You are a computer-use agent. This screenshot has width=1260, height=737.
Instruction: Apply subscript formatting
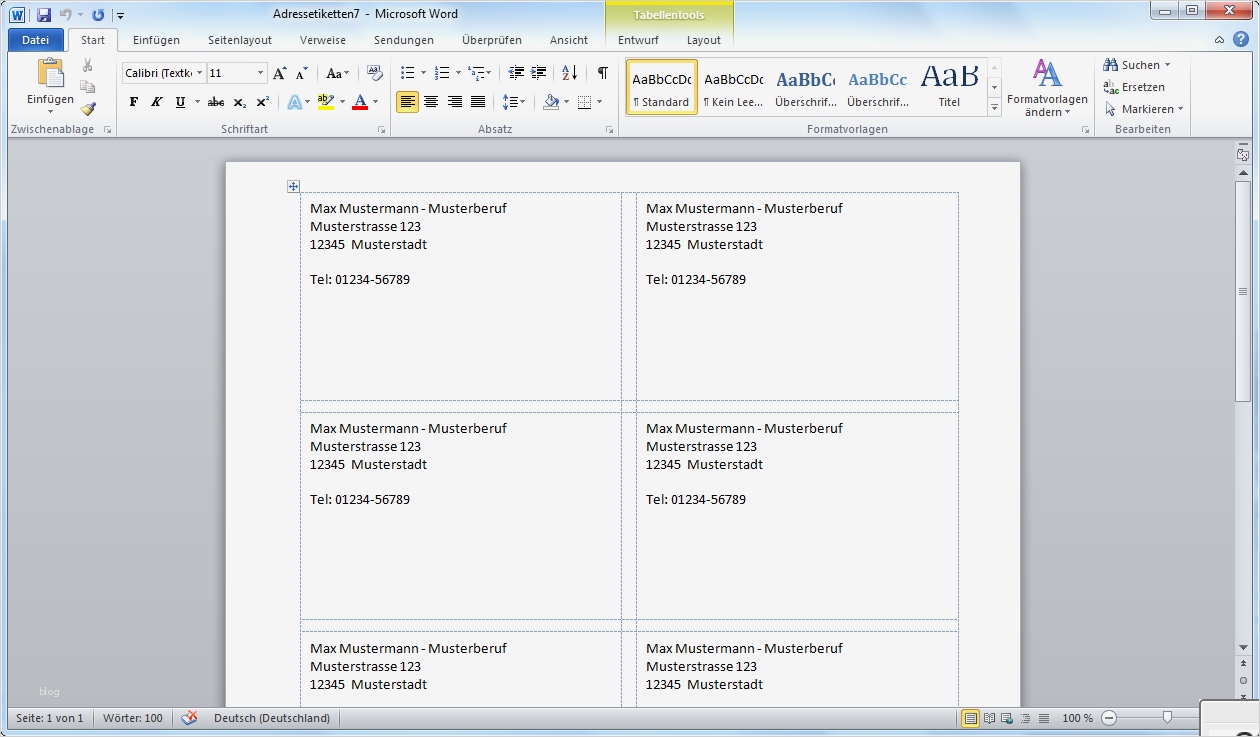(x=238, y=101)
